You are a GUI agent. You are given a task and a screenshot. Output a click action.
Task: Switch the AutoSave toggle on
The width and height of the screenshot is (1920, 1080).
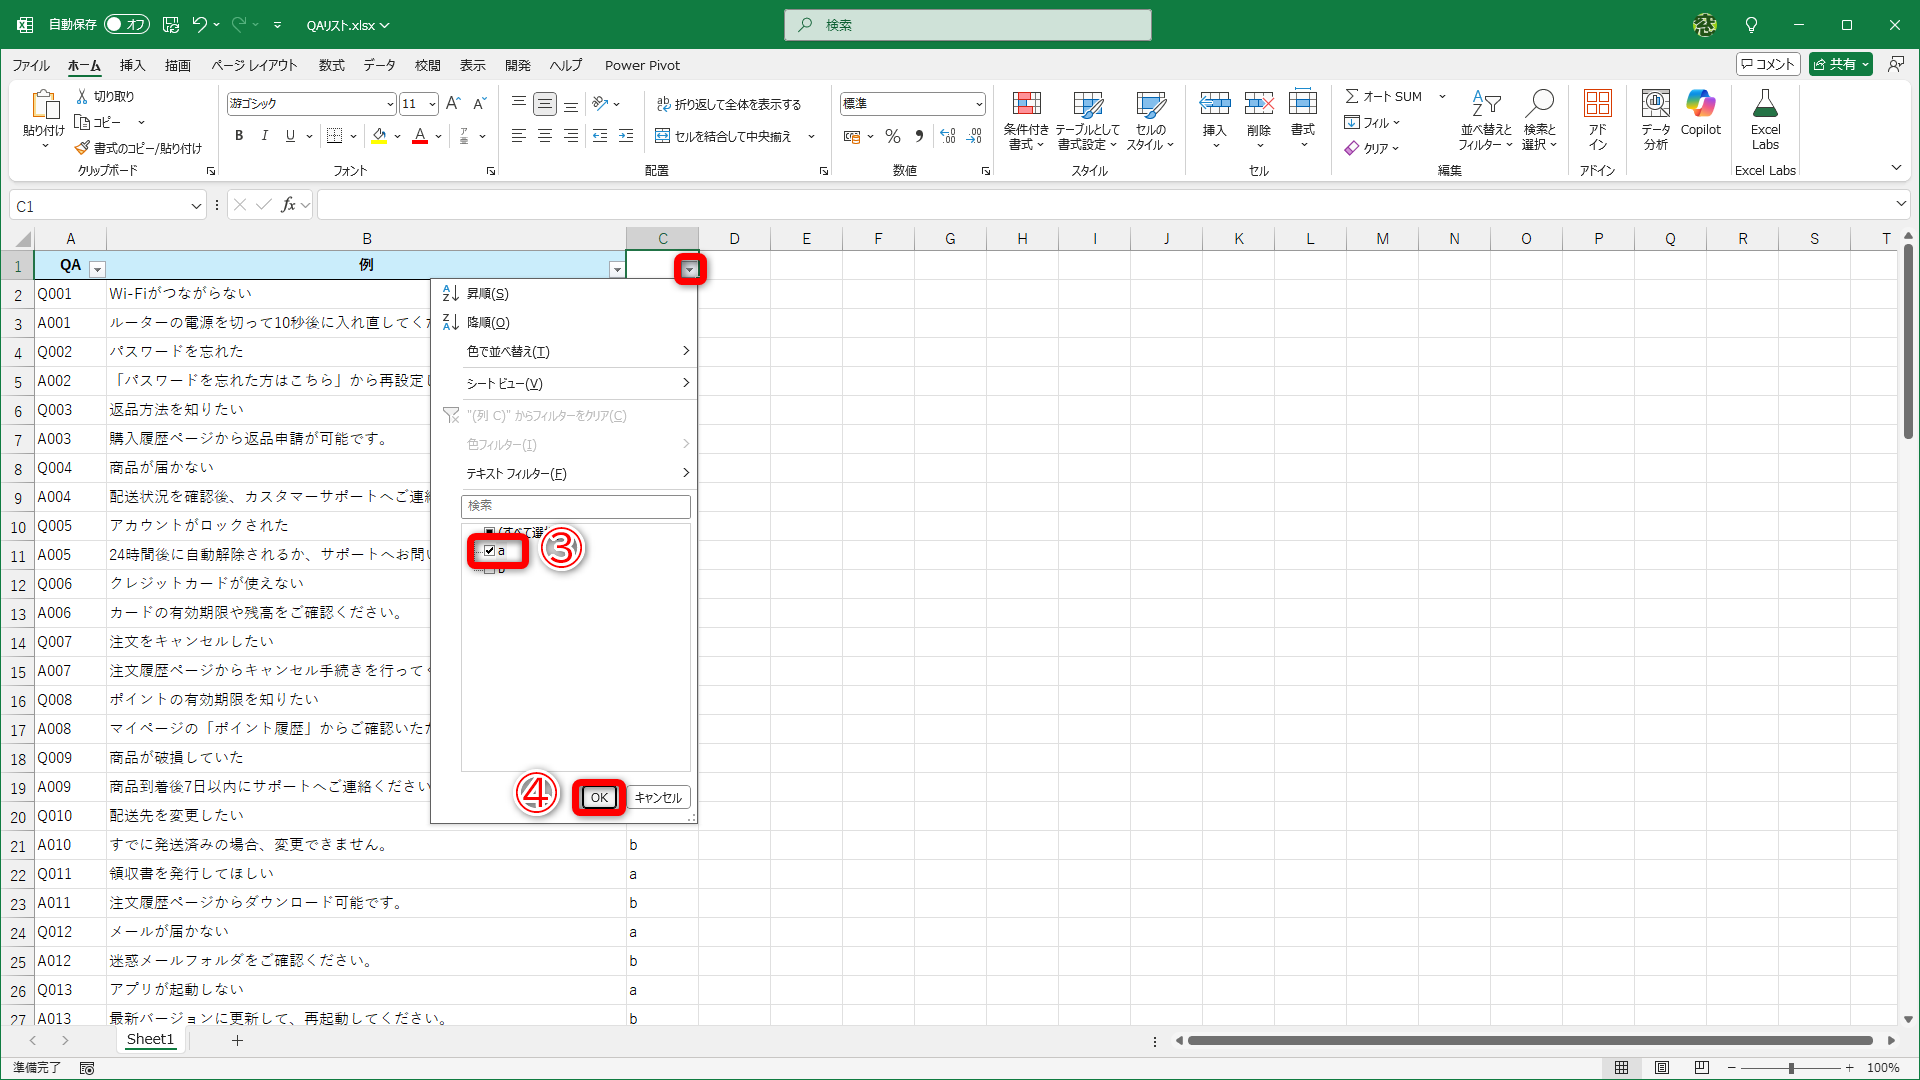click(x=127, y=24)
